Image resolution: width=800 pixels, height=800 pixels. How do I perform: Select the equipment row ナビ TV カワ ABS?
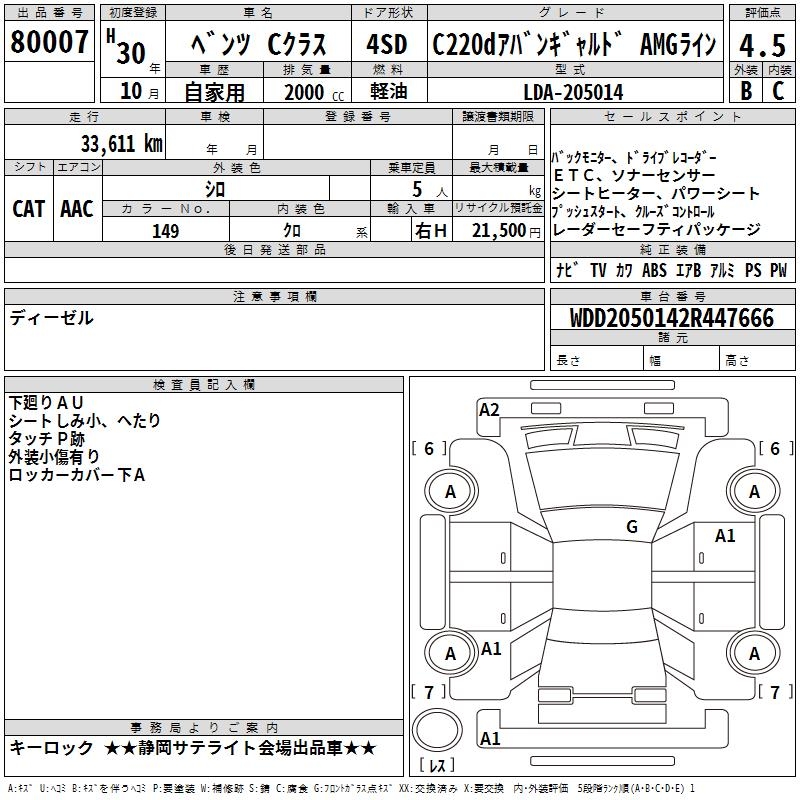pyautogui.click(x=672, y=270)
